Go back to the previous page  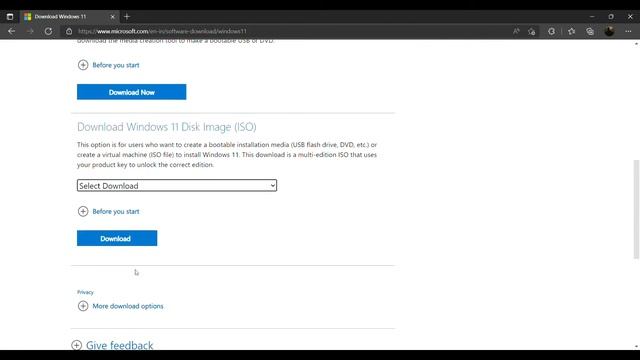(x=11, y=31)
